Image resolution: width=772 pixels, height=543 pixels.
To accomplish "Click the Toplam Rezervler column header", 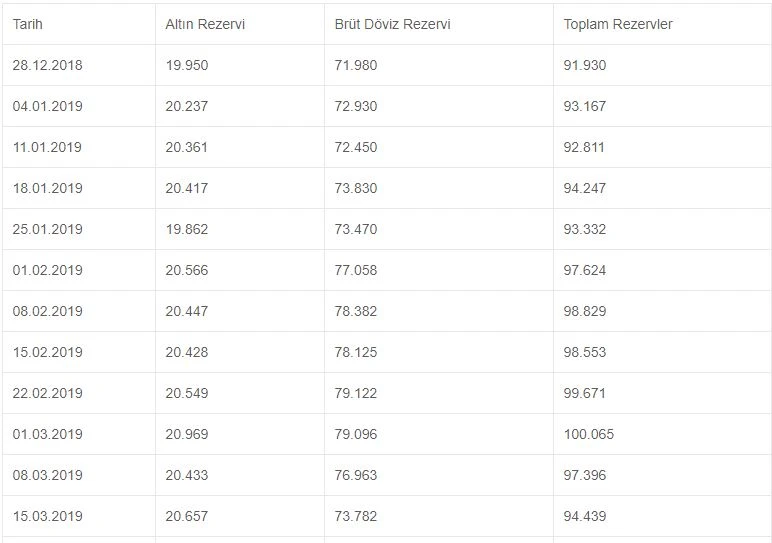I will point(617,24).
